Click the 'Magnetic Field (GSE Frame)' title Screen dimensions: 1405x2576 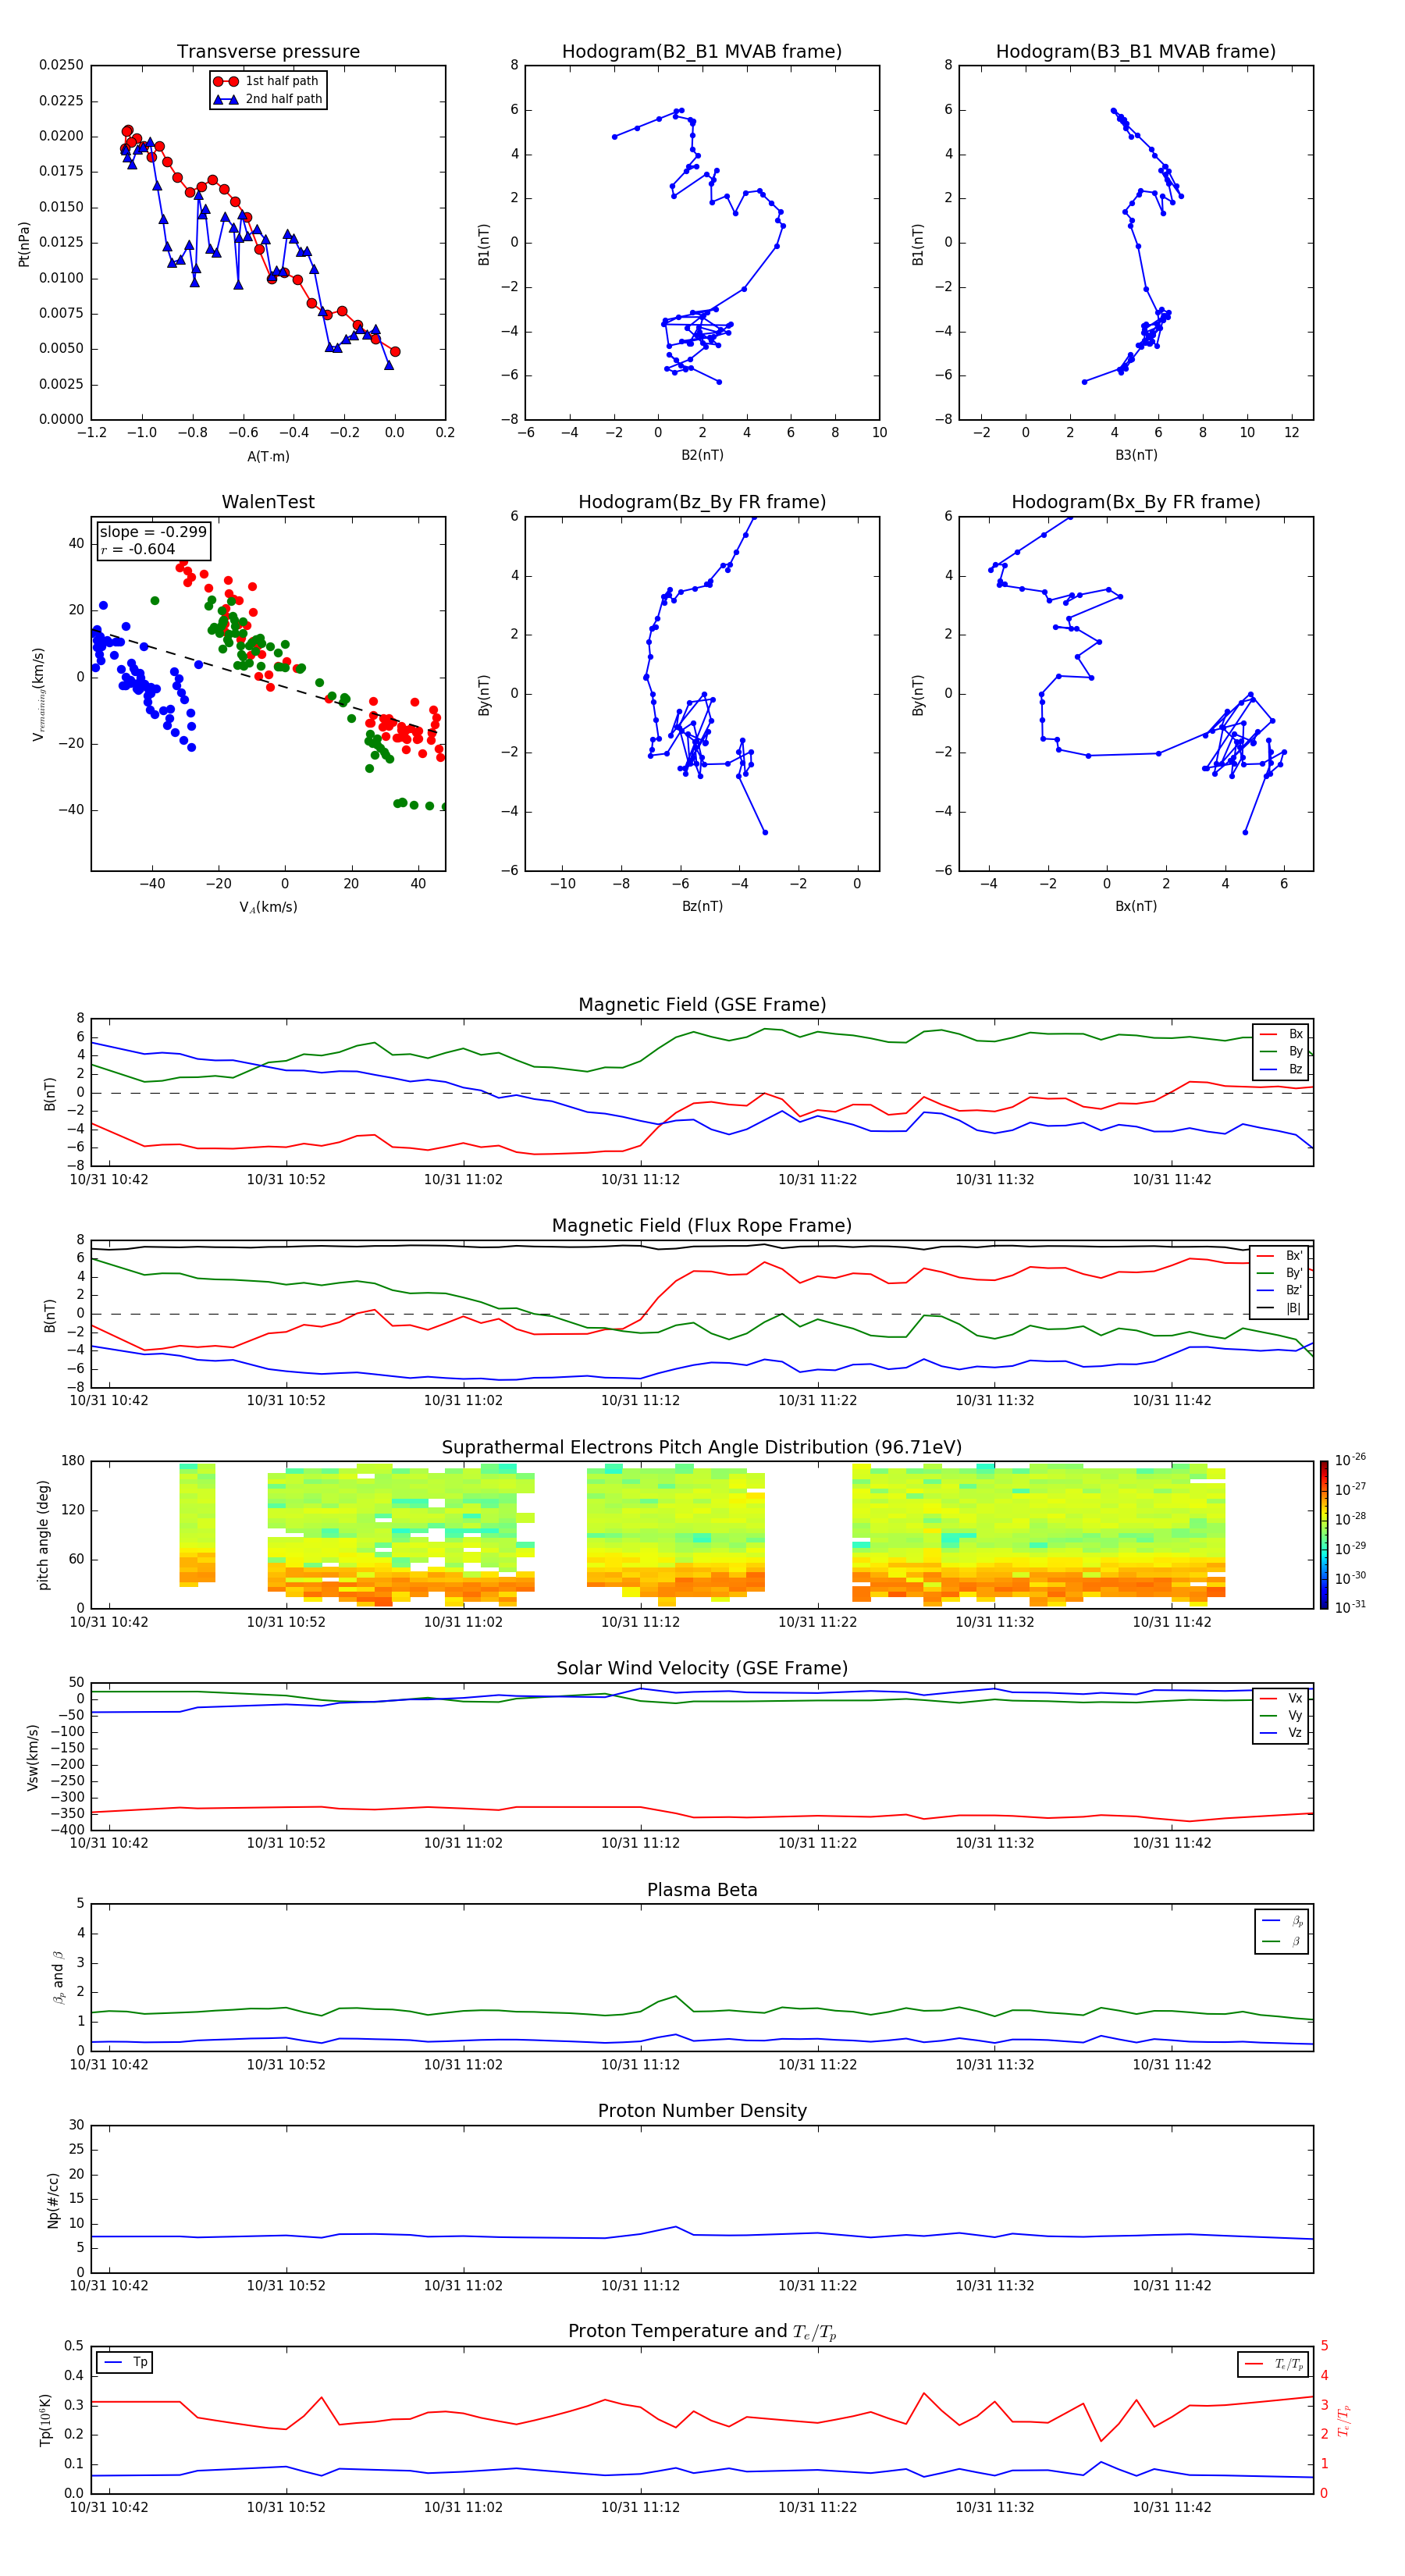tap(702, 1005)
